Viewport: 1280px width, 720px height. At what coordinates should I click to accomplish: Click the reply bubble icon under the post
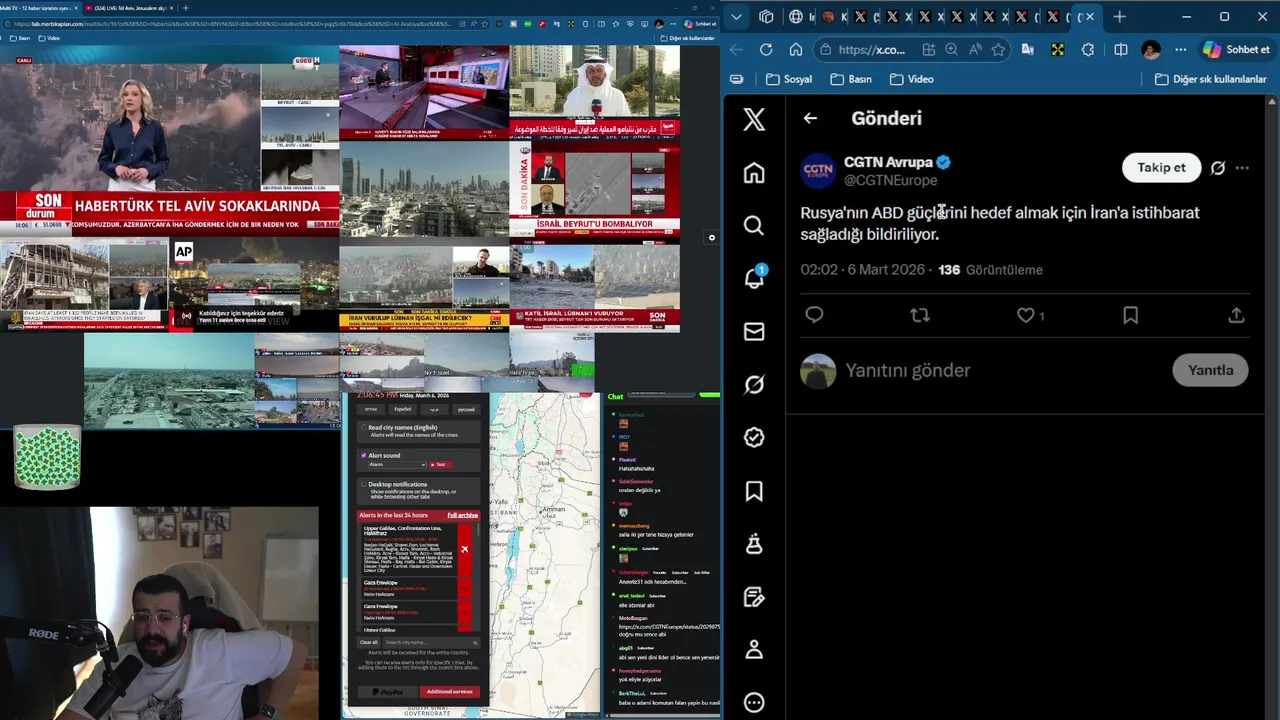(x=814, y=315)
